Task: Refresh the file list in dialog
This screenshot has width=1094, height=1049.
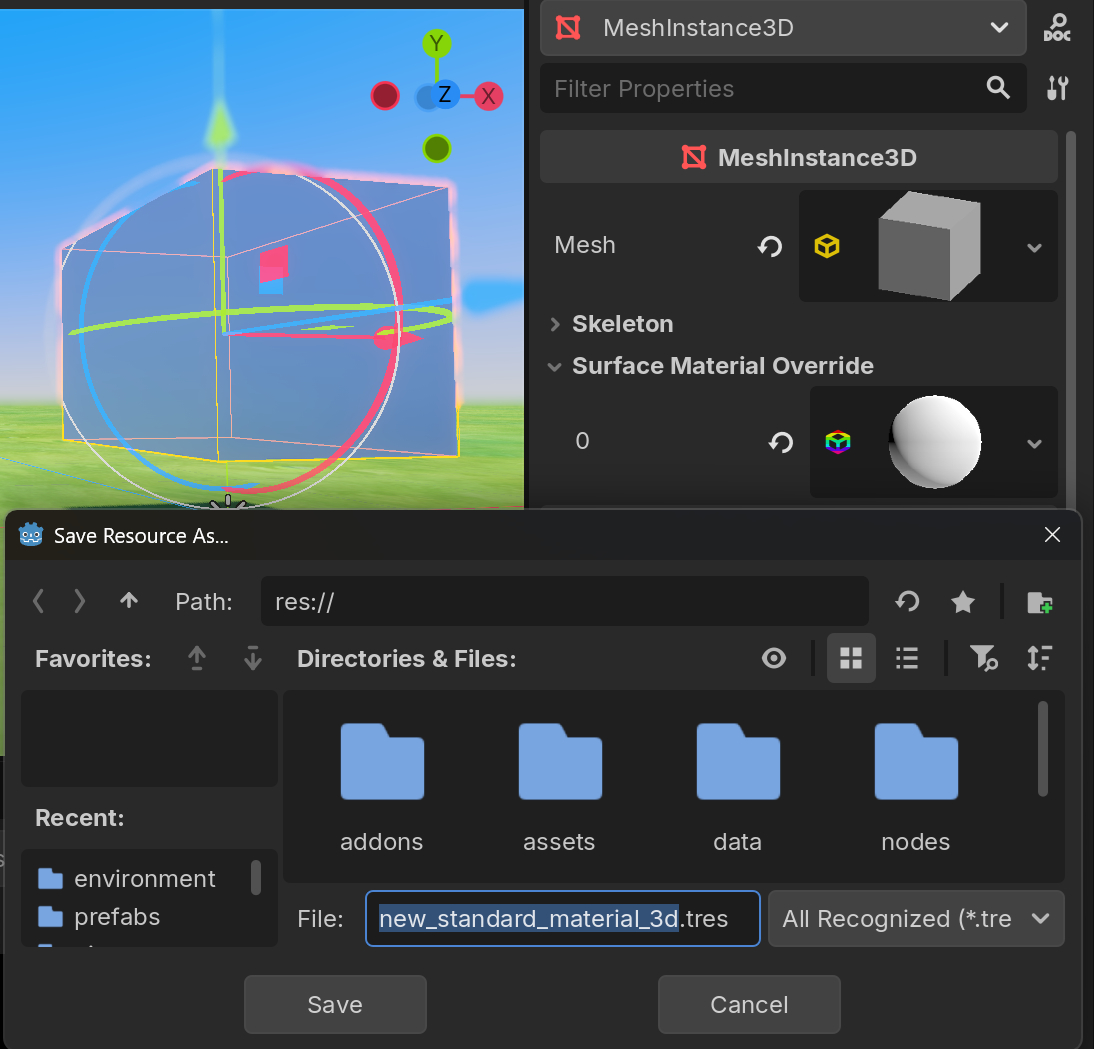Action: [x=907, y=601]
